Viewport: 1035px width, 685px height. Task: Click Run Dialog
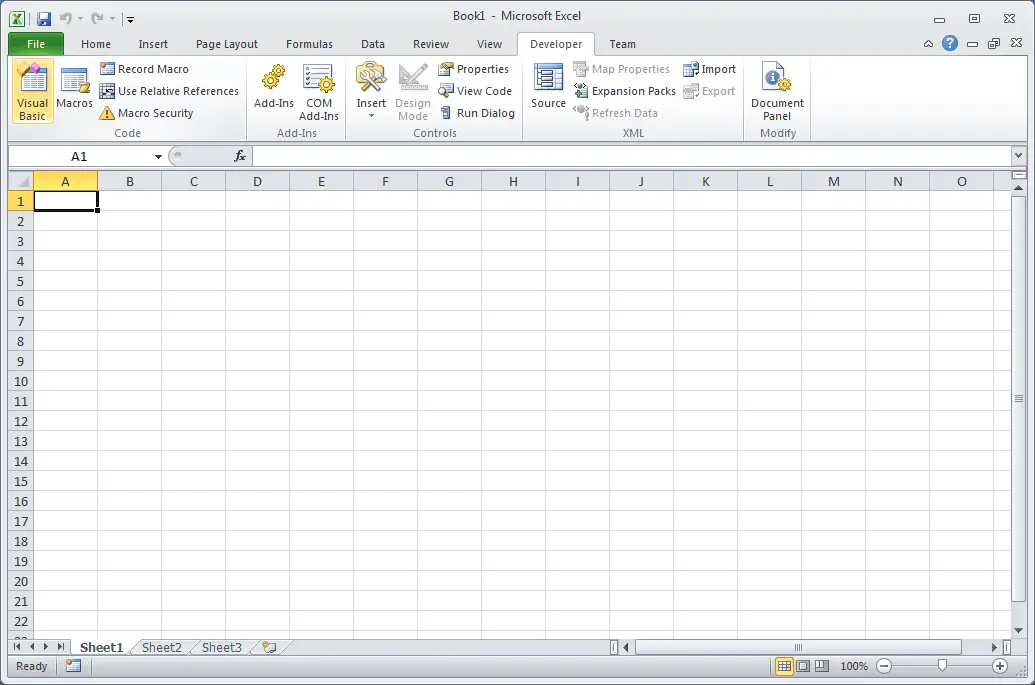(x=477, y=113)
